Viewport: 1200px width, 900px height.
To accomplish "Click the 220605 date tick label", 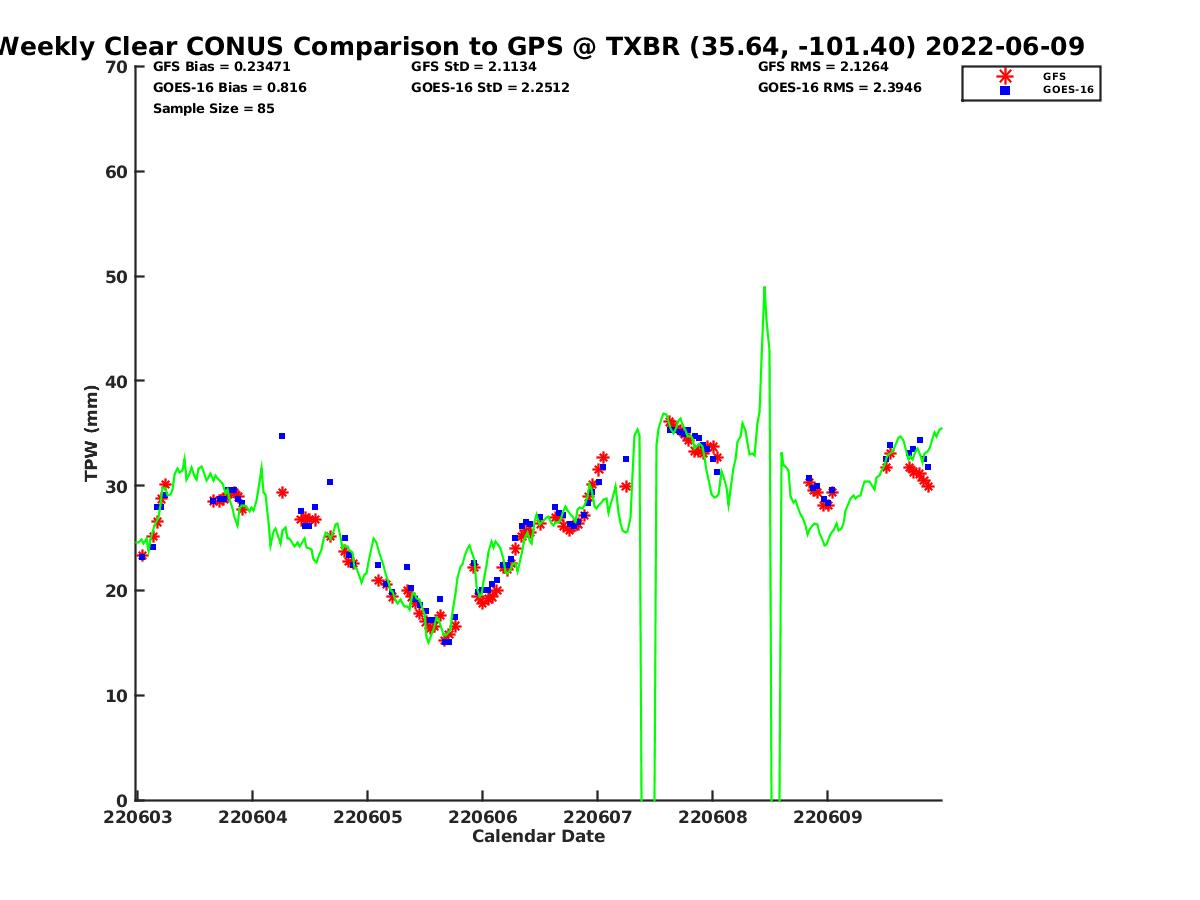I will click(368, 817).
